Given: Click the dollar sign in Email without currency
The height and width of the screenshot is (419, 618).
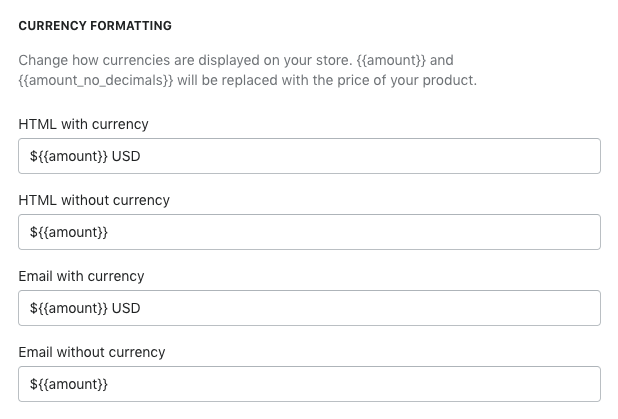Looking at the screenshot, I should pos(34,384).
